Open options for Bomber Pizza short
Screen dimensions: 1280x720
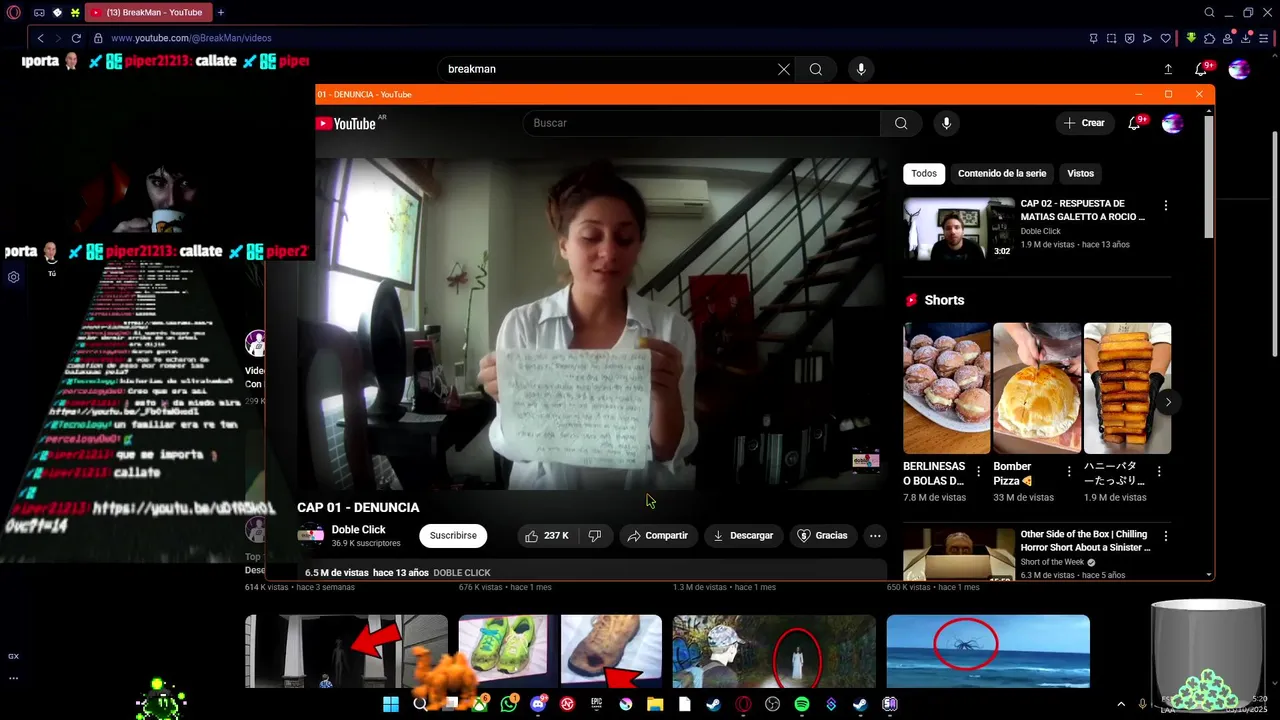(x=1069, y=471)
